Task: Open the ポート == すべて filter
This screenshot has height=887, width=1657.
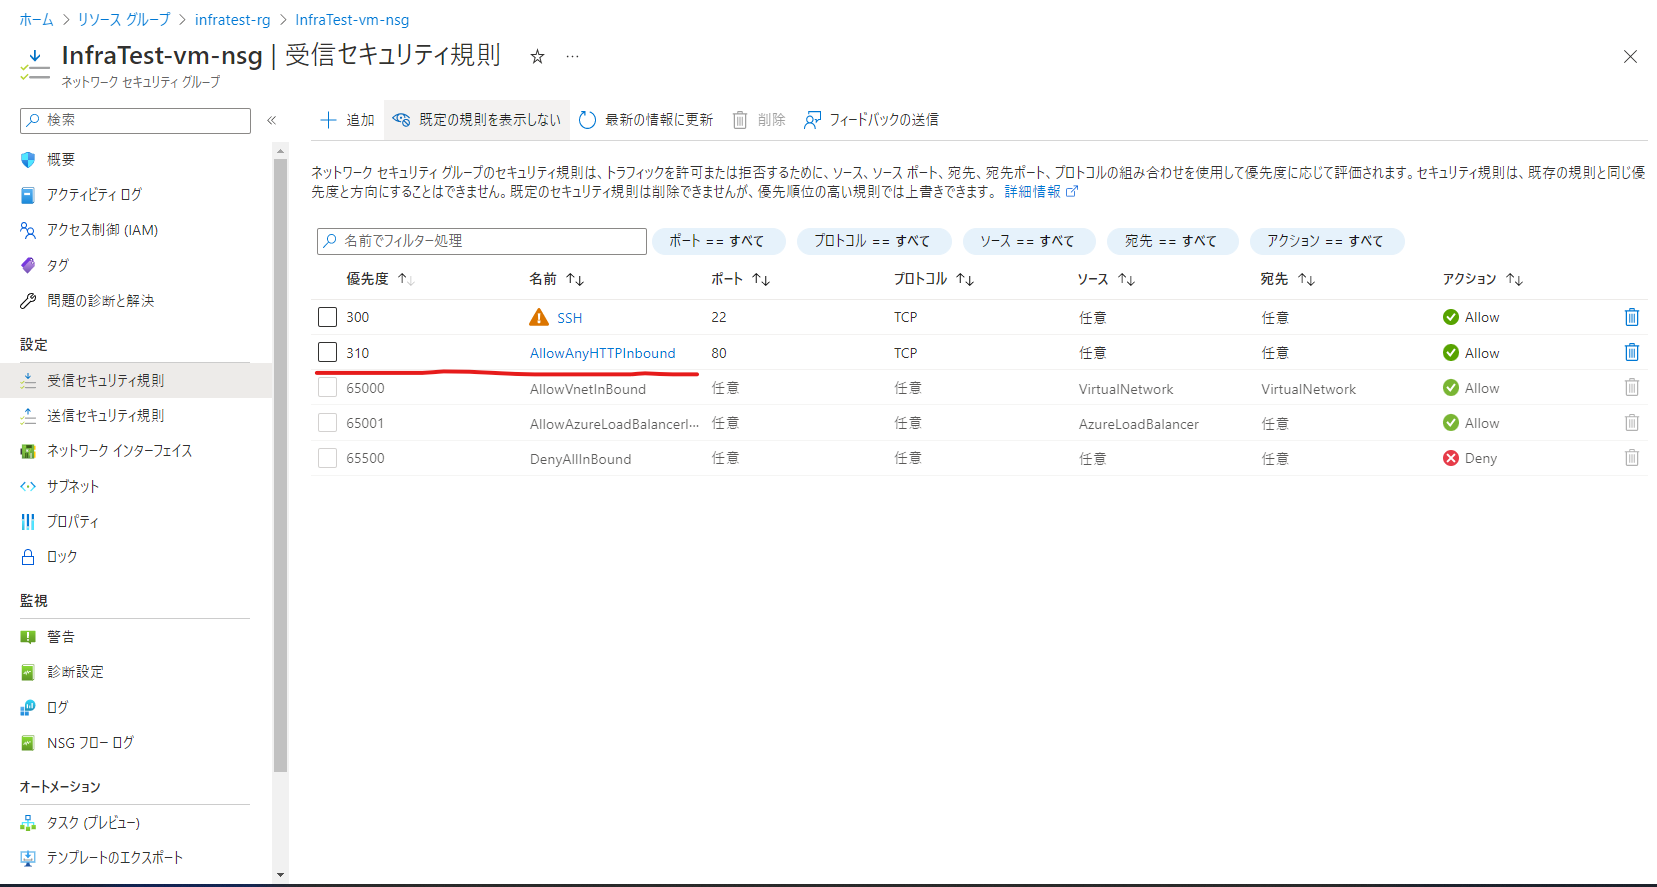Action: [717, 241]
